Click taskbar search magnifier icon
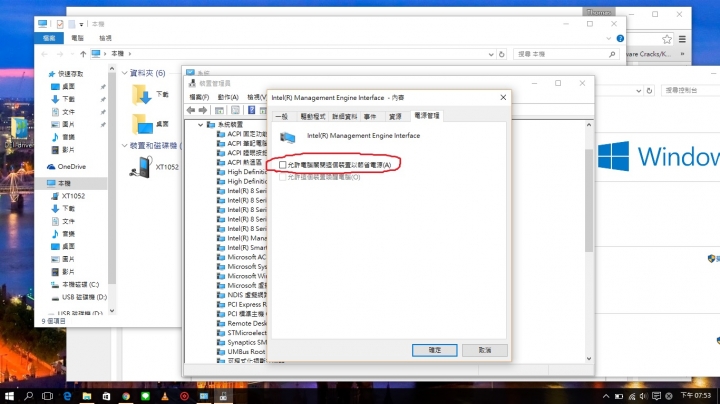Image resolution: width=720 pixels, height=404 pixels. (28, 396)
